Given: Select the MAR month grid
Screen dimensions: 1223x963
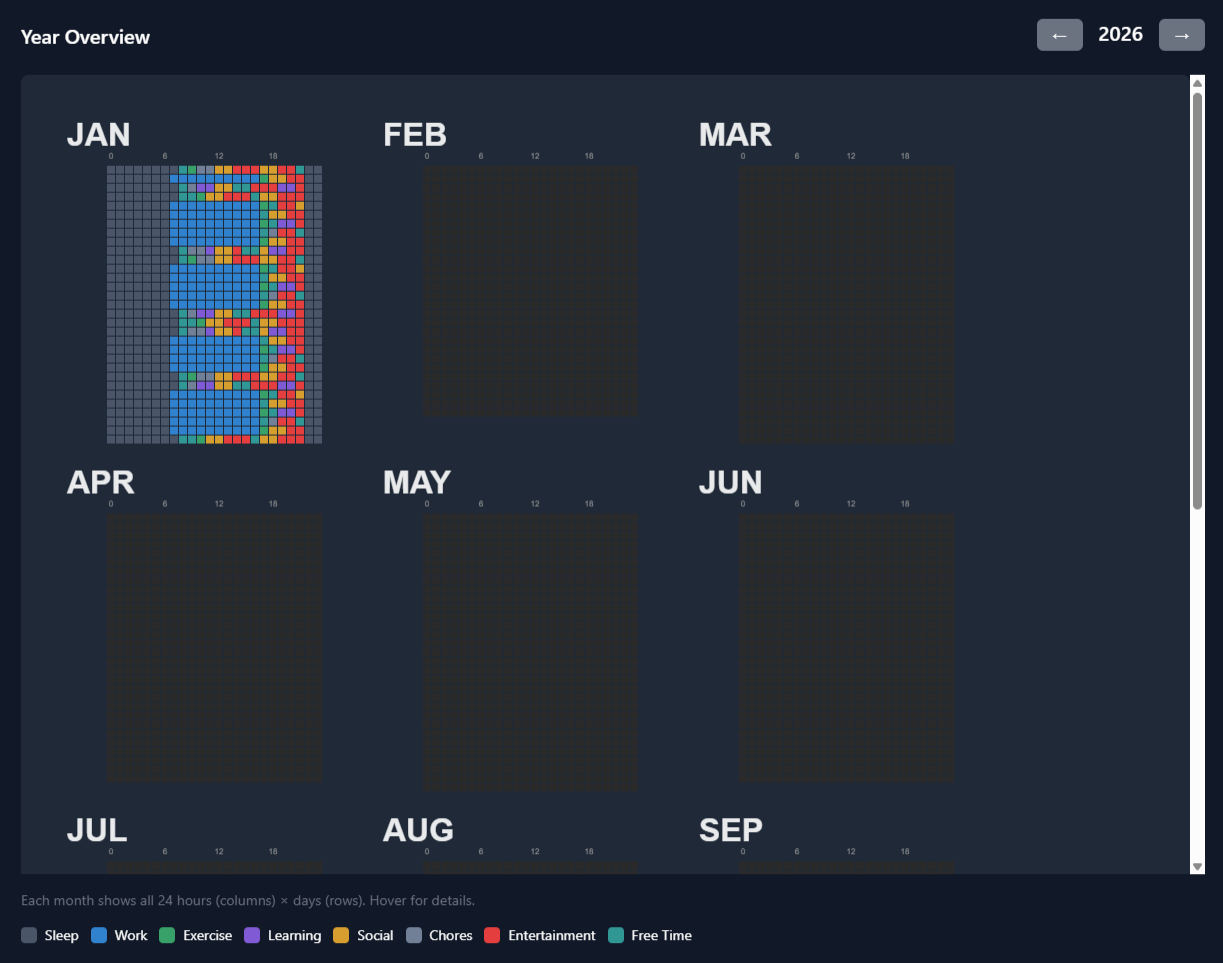Looking at the screenshot, I should (x=846, y=303).
